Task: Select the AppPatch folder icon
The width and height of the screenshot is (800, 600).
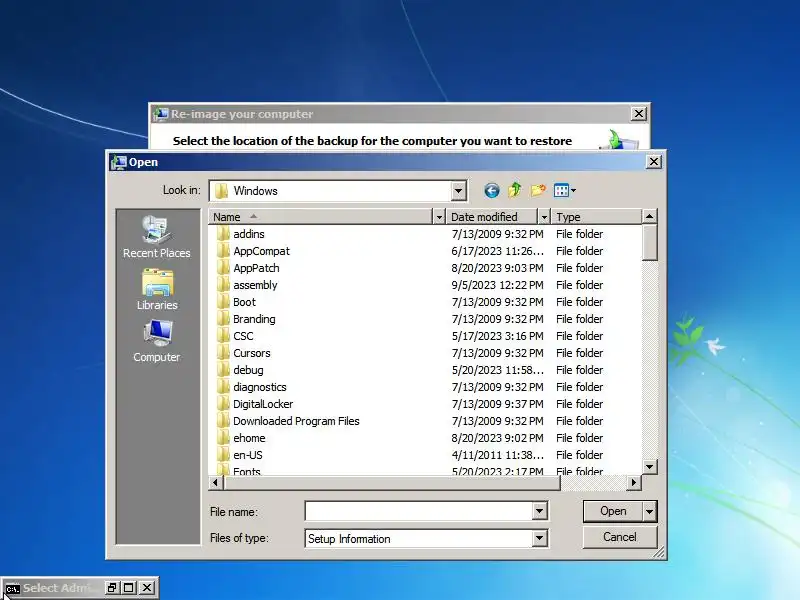Action: [x=223, y=268]
